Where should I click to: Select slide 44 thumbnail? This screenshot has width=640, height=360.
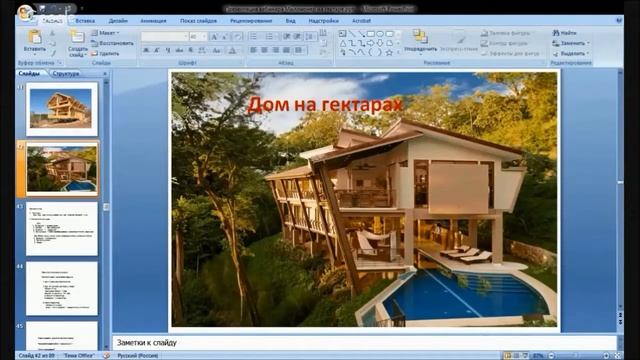[x=62, y=288]
